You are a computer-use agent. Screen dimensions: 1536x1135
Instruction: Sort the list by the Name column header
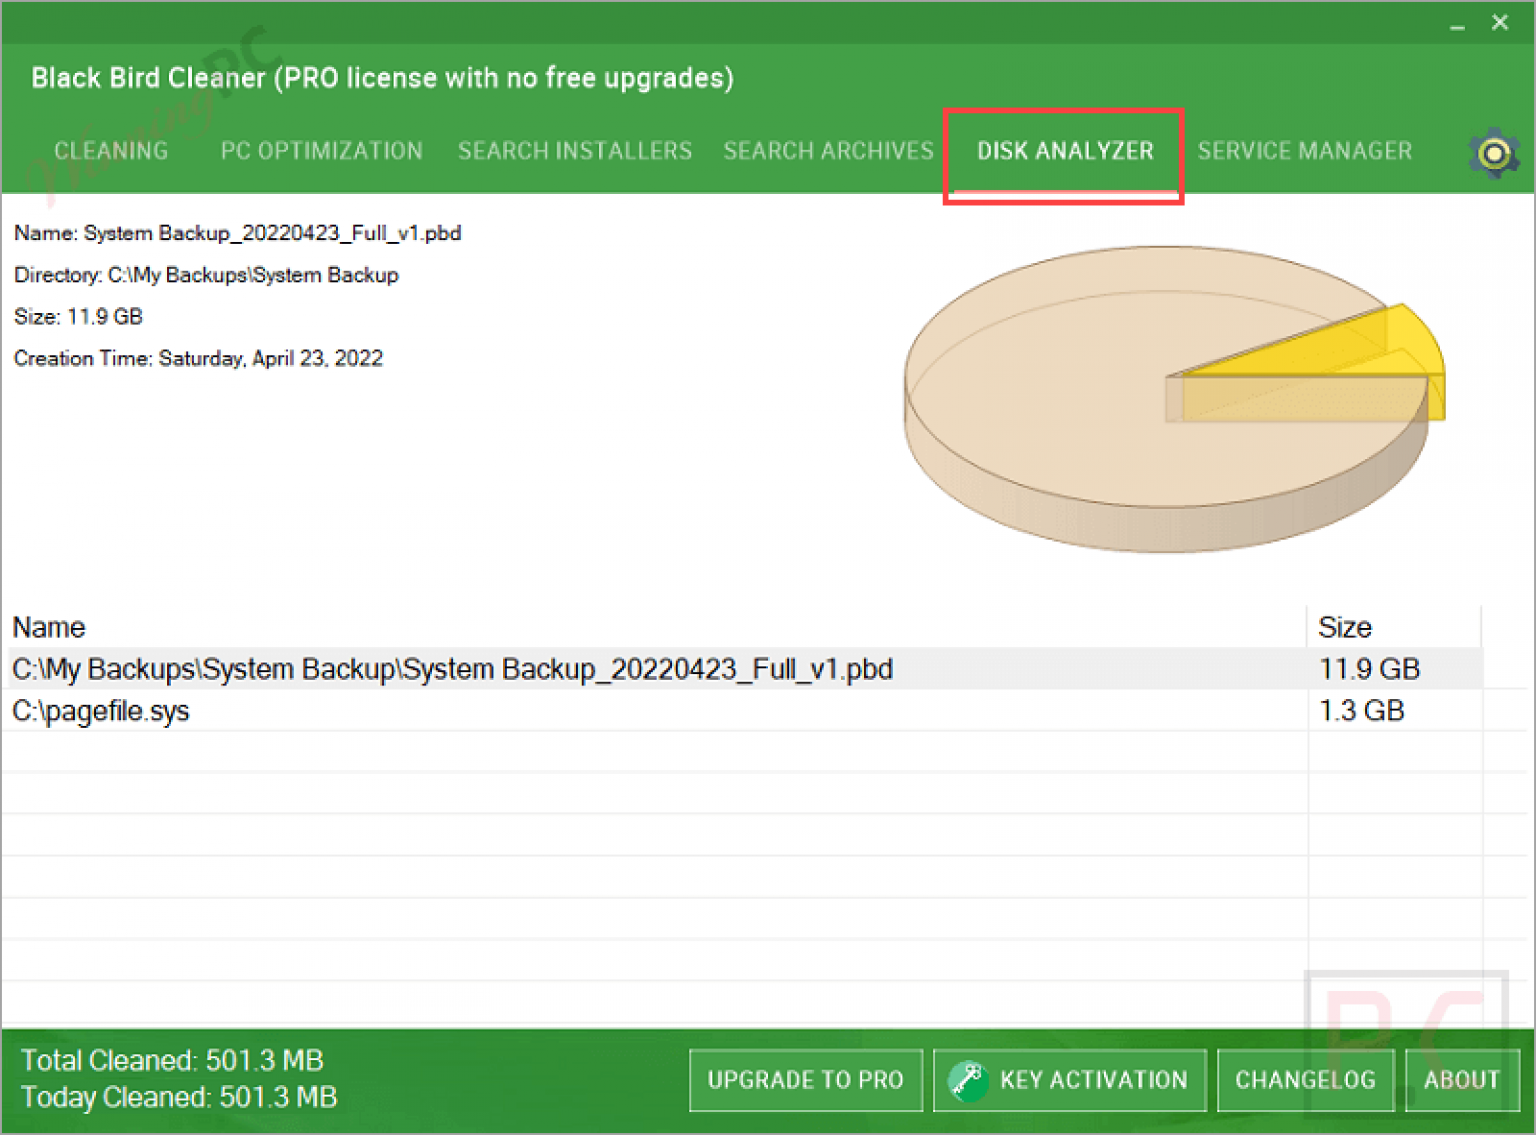(49, 627)
